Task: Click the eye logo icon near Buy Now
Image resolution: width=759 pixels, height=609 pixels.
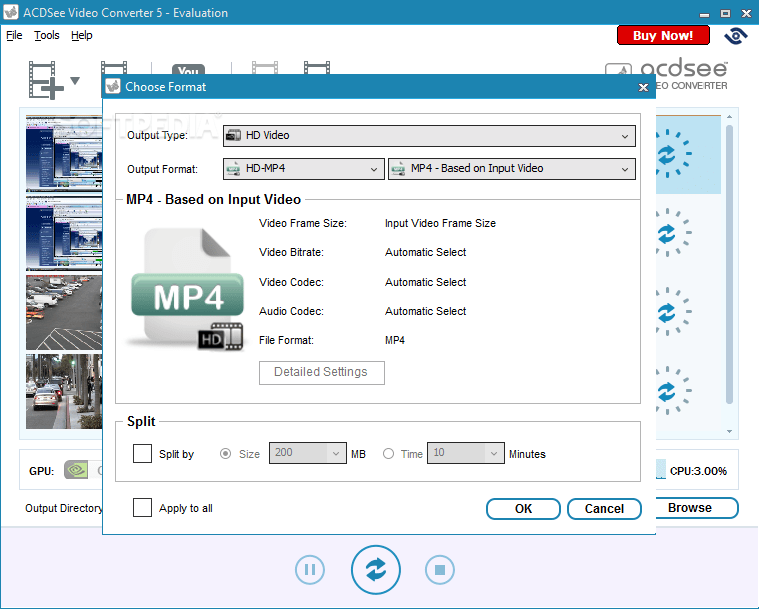Action: (x=736, y=36)
